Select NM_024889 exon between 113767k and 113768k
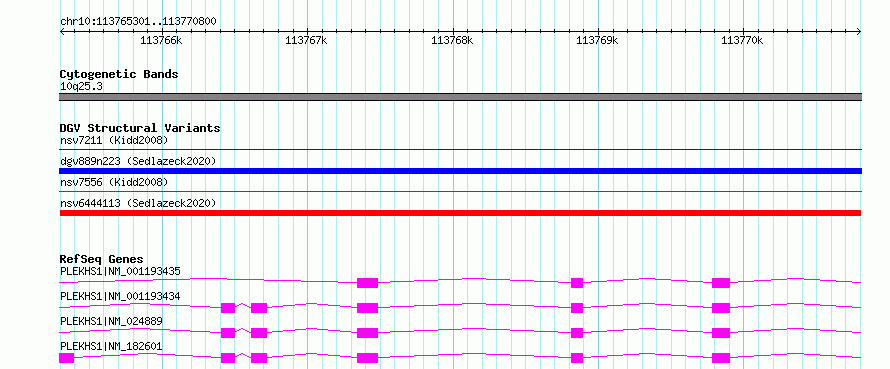This screenshot has width=890, height=369. [x=367, y=333]
